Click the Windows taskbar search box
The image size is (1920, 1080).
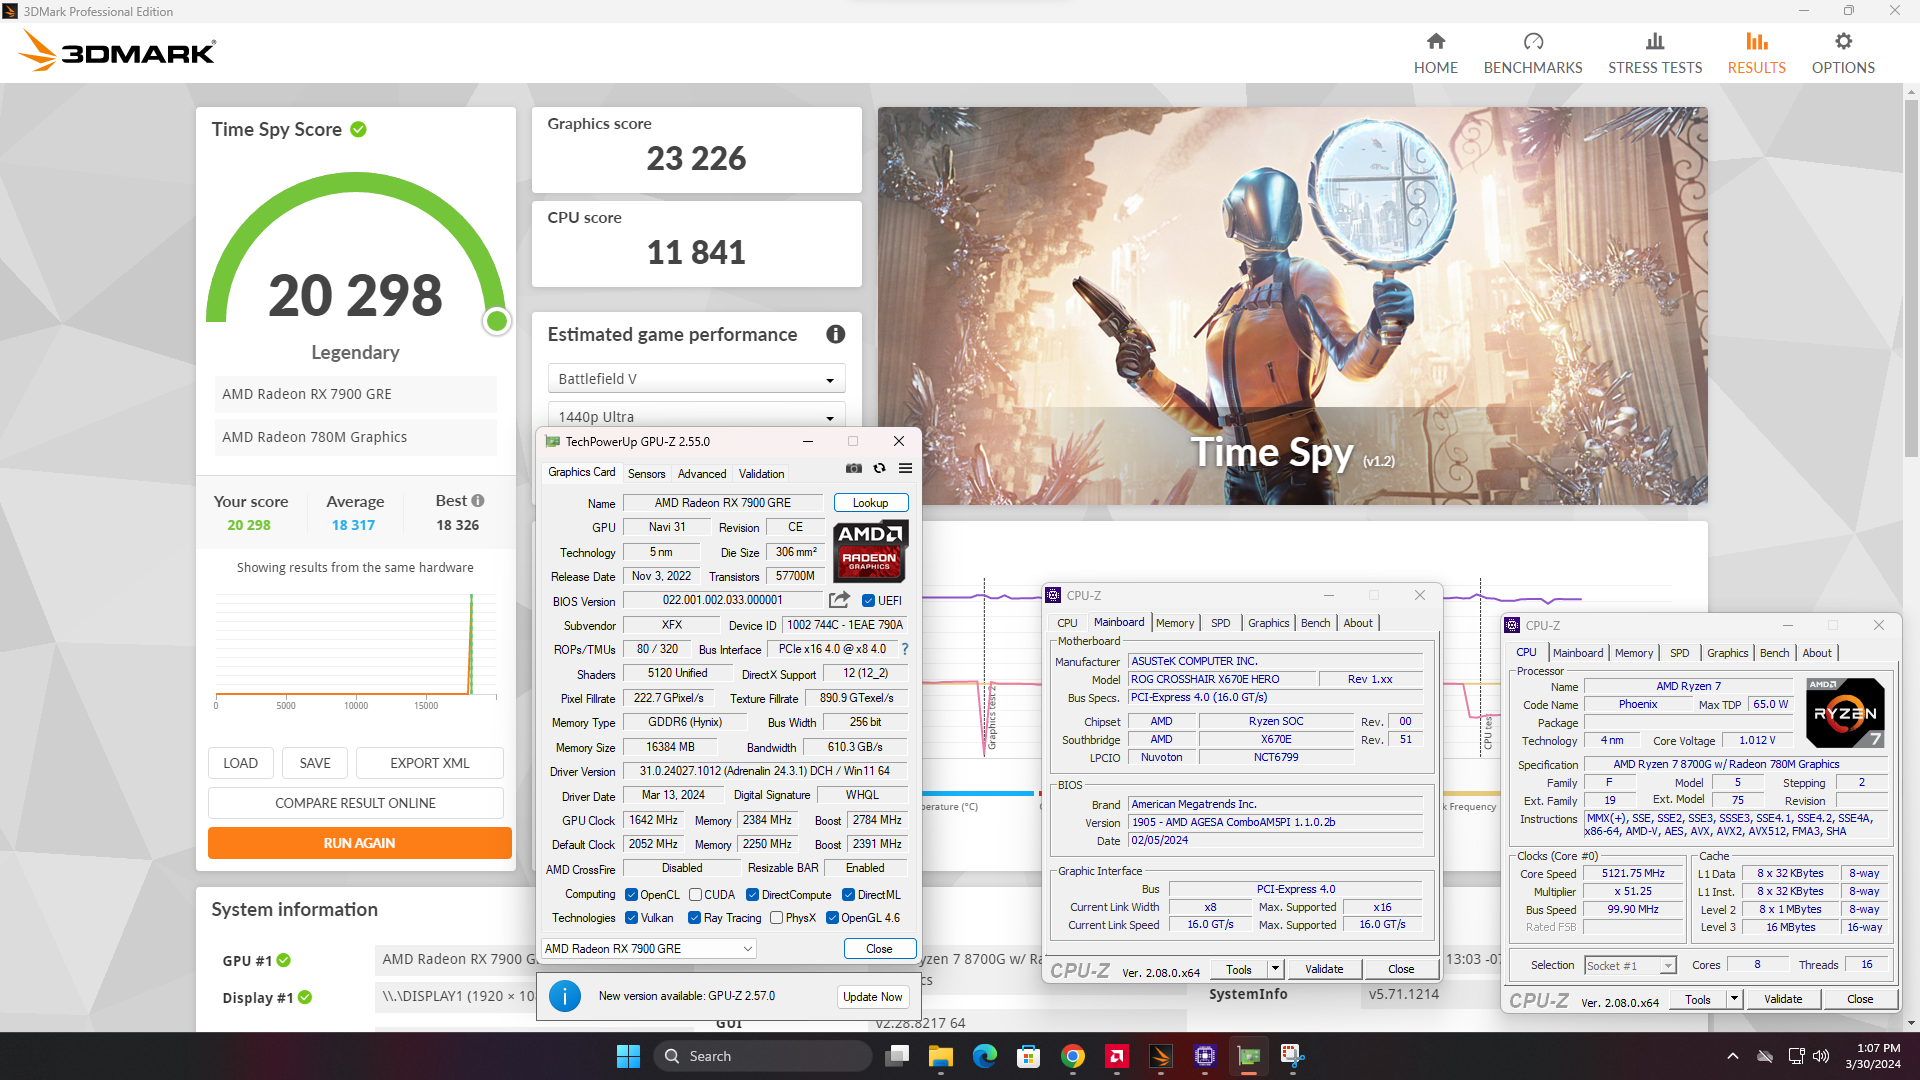click(x=763, y=1056)
